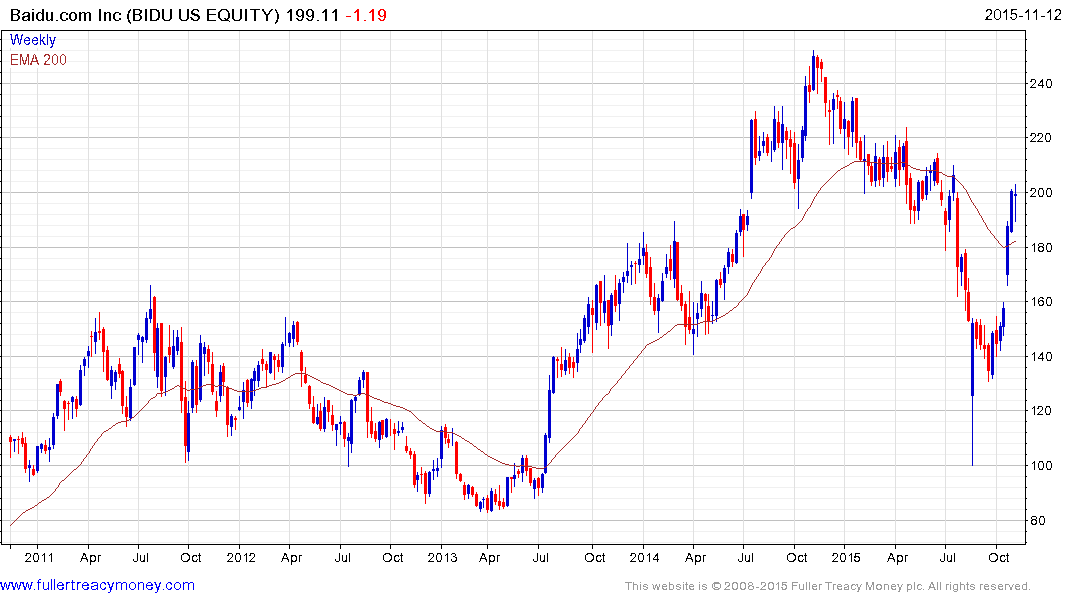Click the 2011 year label on time axis
This screenshot has width=1075, height=600.
point(39,557)
